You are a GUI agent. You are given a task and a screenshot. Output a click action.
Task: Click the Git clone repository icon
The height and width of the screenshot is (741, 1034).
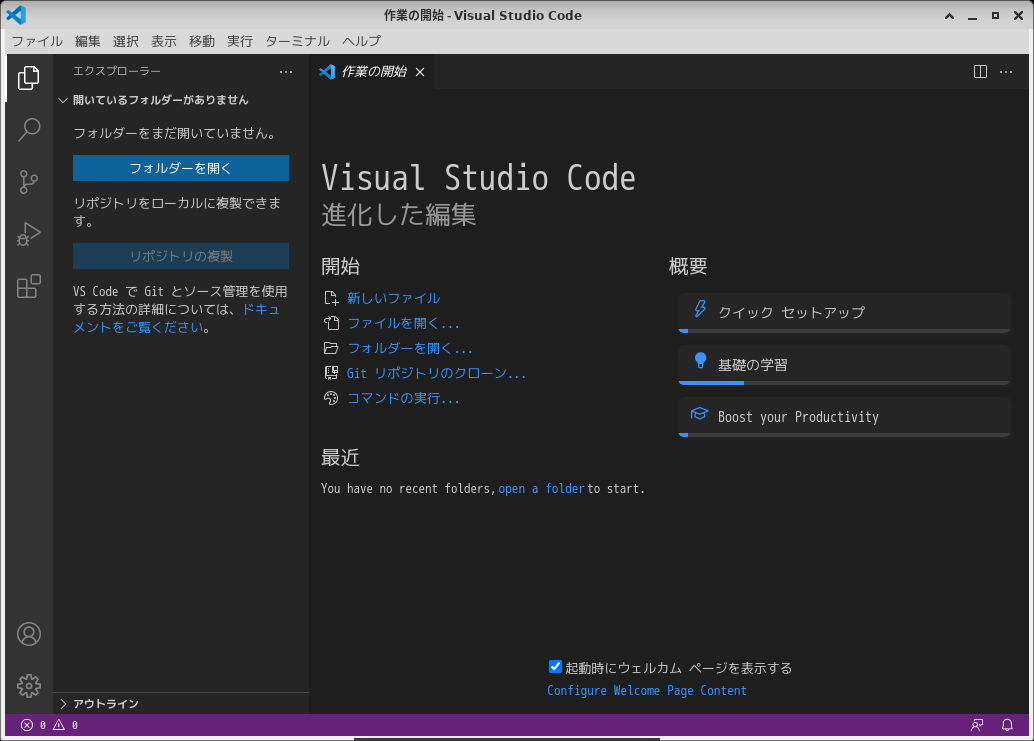coord(331,374)
